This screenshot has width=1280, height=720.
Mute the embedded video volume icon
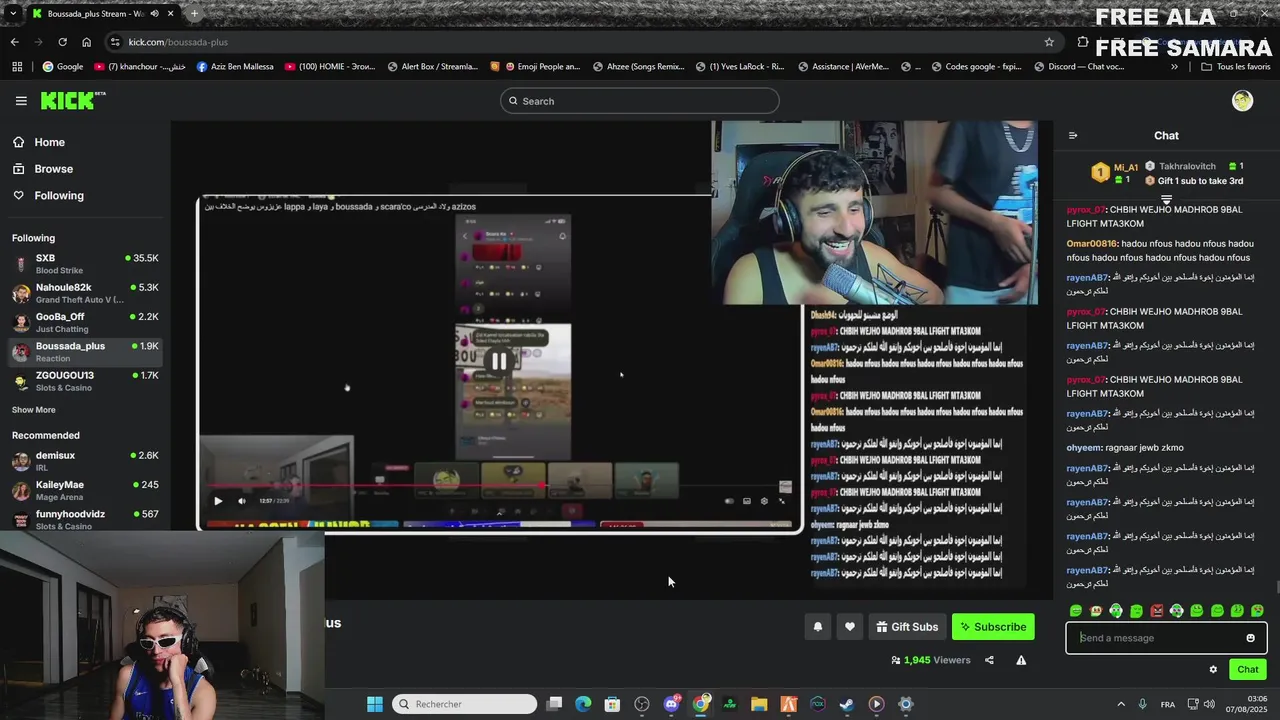point(241,501)
